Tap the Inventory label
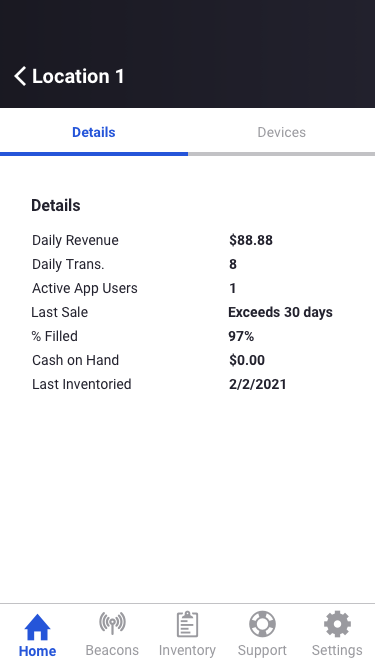This screenshot has width=375, height=667. (187, 650)
